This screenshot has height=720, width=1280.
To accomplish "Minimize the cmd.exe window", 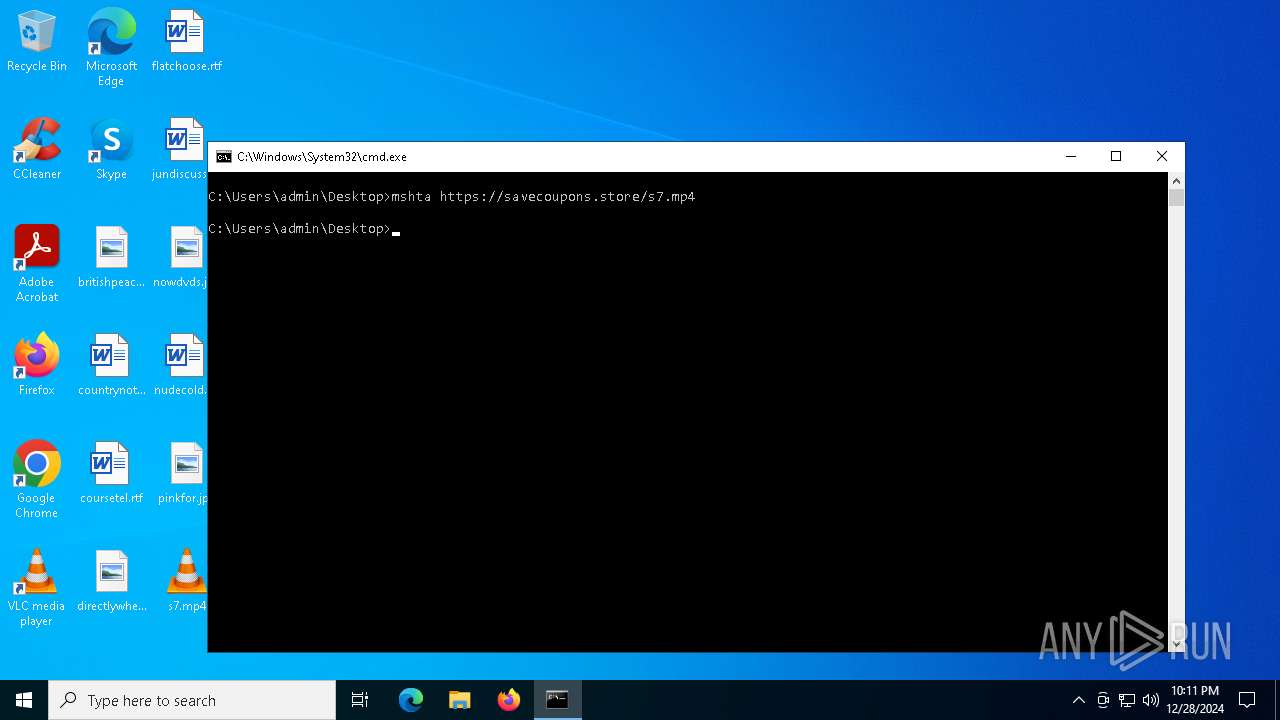I will tap(1070, 157).
